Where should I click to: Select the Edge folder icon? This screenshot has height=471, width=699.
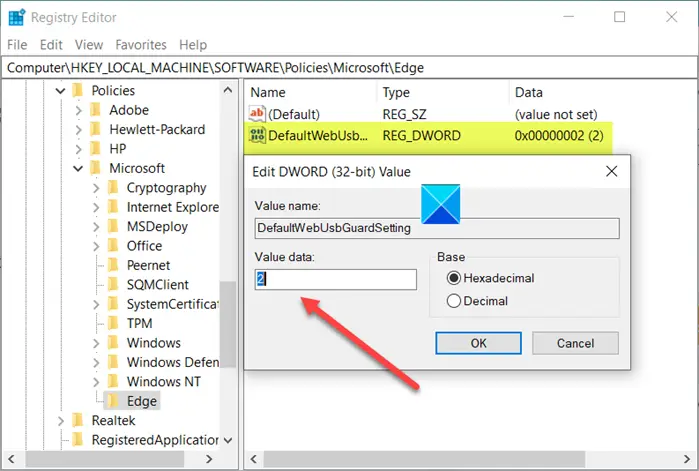[x=113, y=401]
